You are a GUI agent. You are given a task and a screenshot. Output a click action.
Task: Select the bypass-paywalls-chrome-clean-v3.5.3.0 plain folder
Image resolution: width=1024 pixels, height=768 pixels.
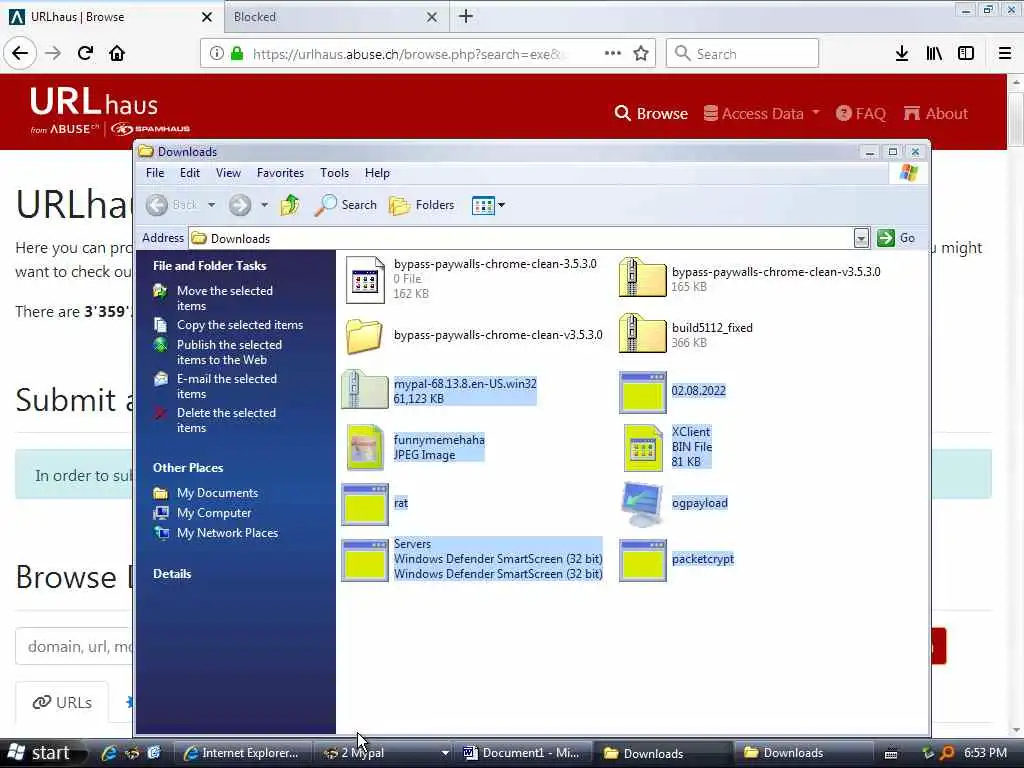tap(365, 336)
